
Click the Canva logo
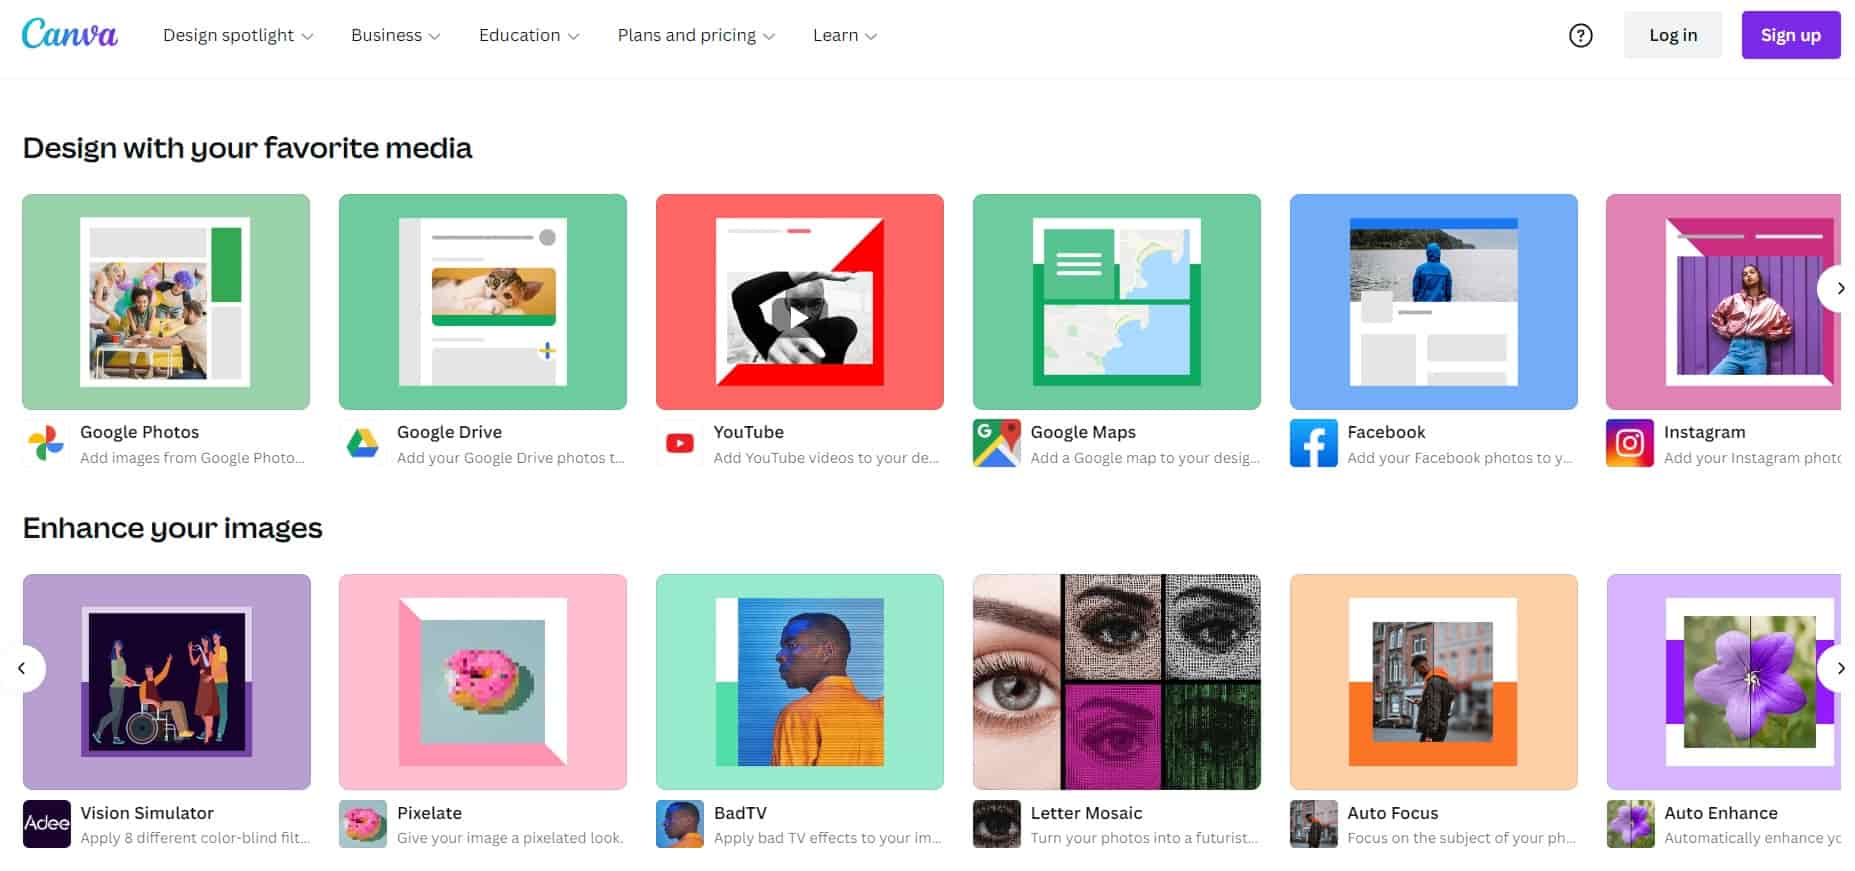pos(70,34)
